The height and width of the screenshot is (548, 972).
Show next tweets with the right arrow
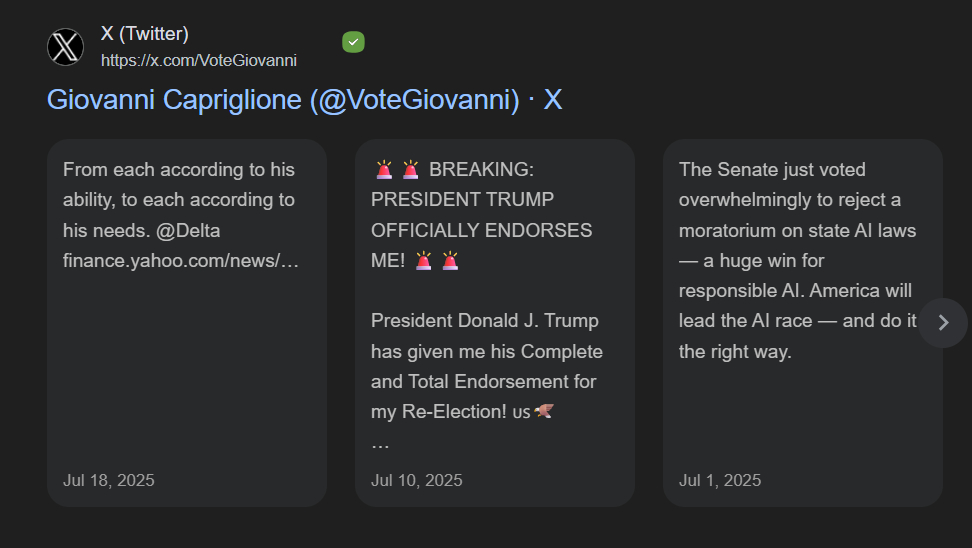tap(943, 322)
